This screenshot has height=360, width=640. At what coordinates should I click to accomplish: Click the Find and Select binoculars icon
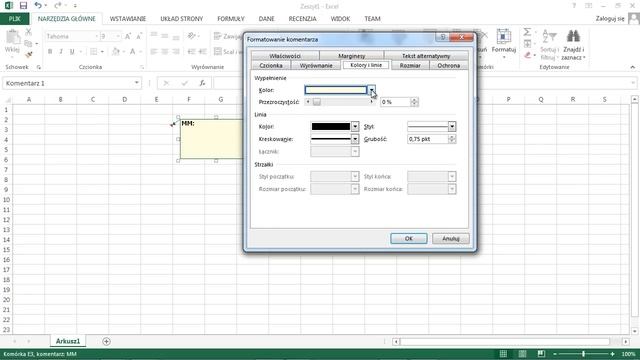pyautogui.click(x=573, y=36)
